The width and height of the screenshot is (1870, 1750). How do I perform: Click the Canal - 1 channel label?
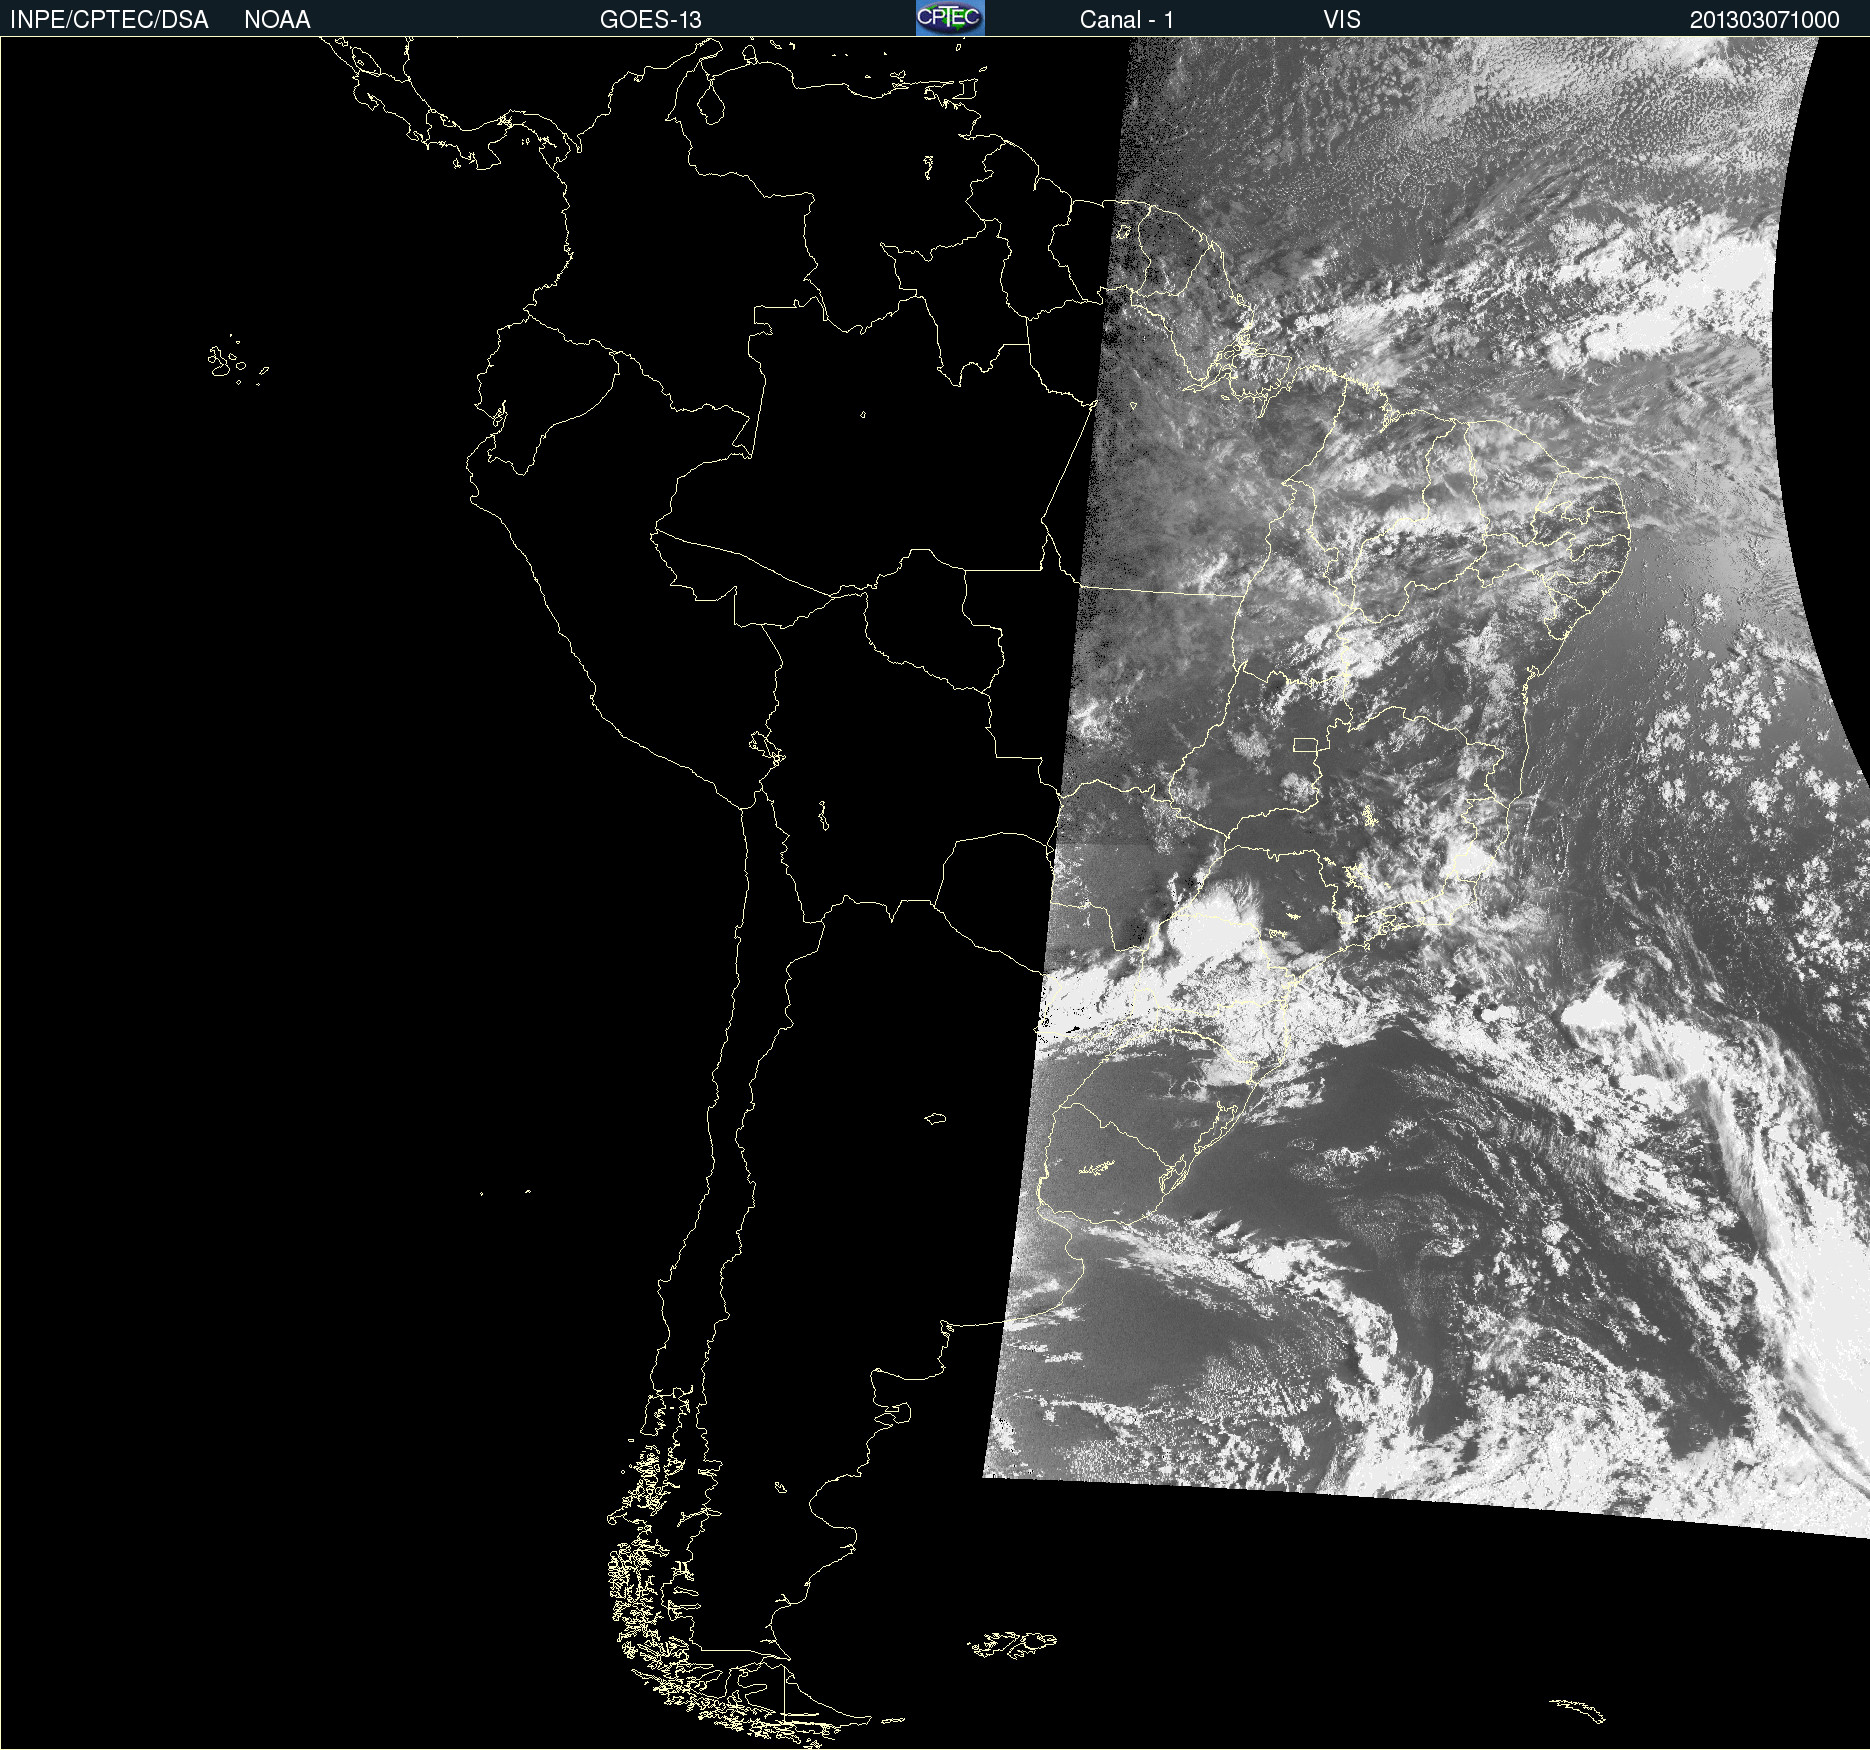point(1127,20)
